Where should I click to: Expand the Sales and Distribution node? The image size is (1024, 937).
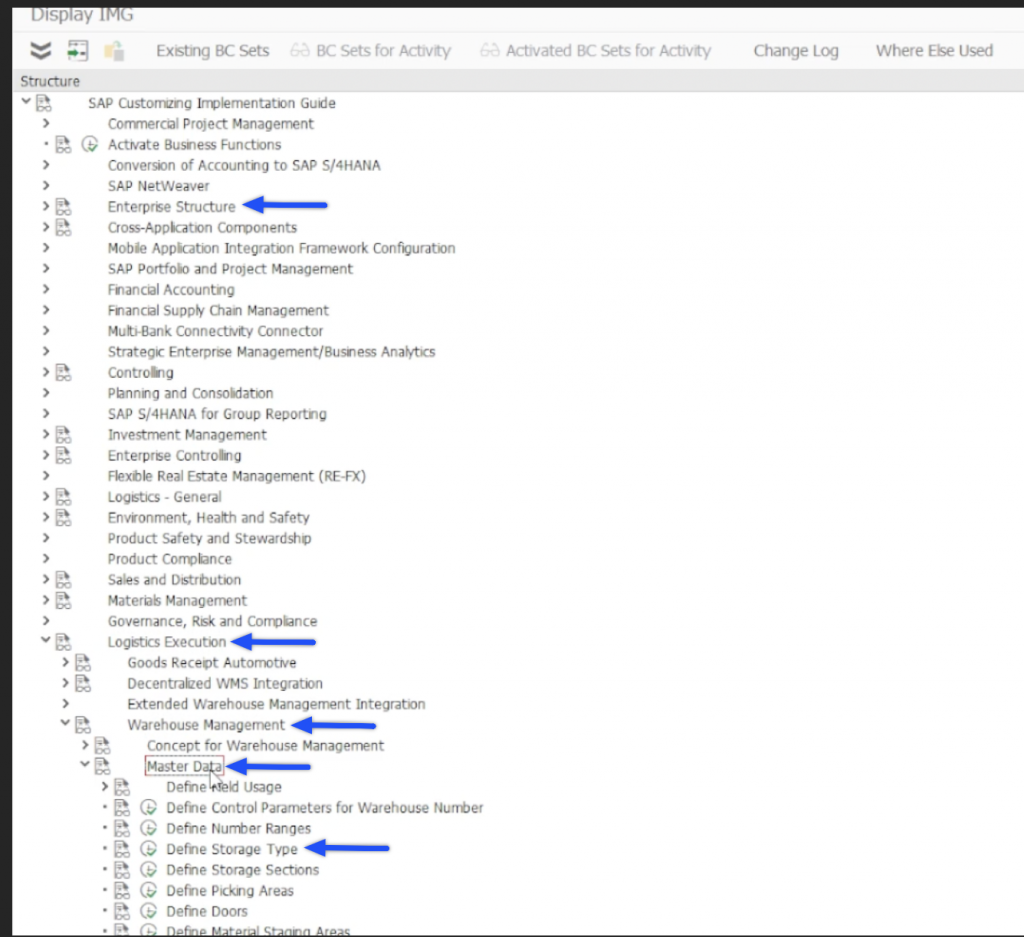tap(45, 580)
